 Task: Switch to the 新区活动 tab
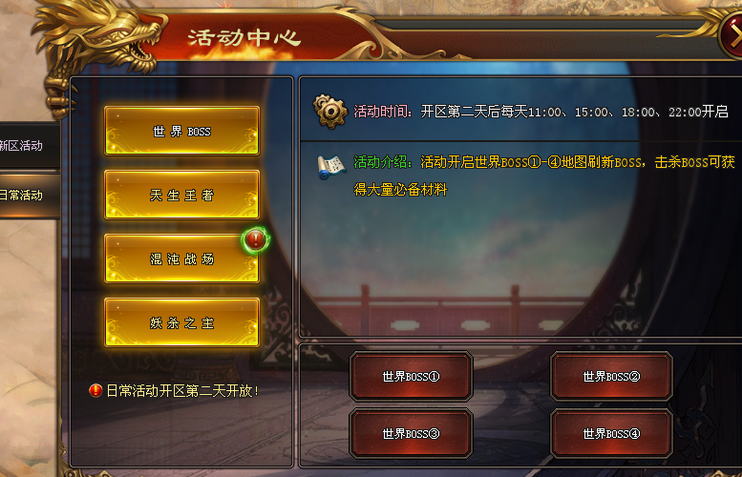[29, 145]
